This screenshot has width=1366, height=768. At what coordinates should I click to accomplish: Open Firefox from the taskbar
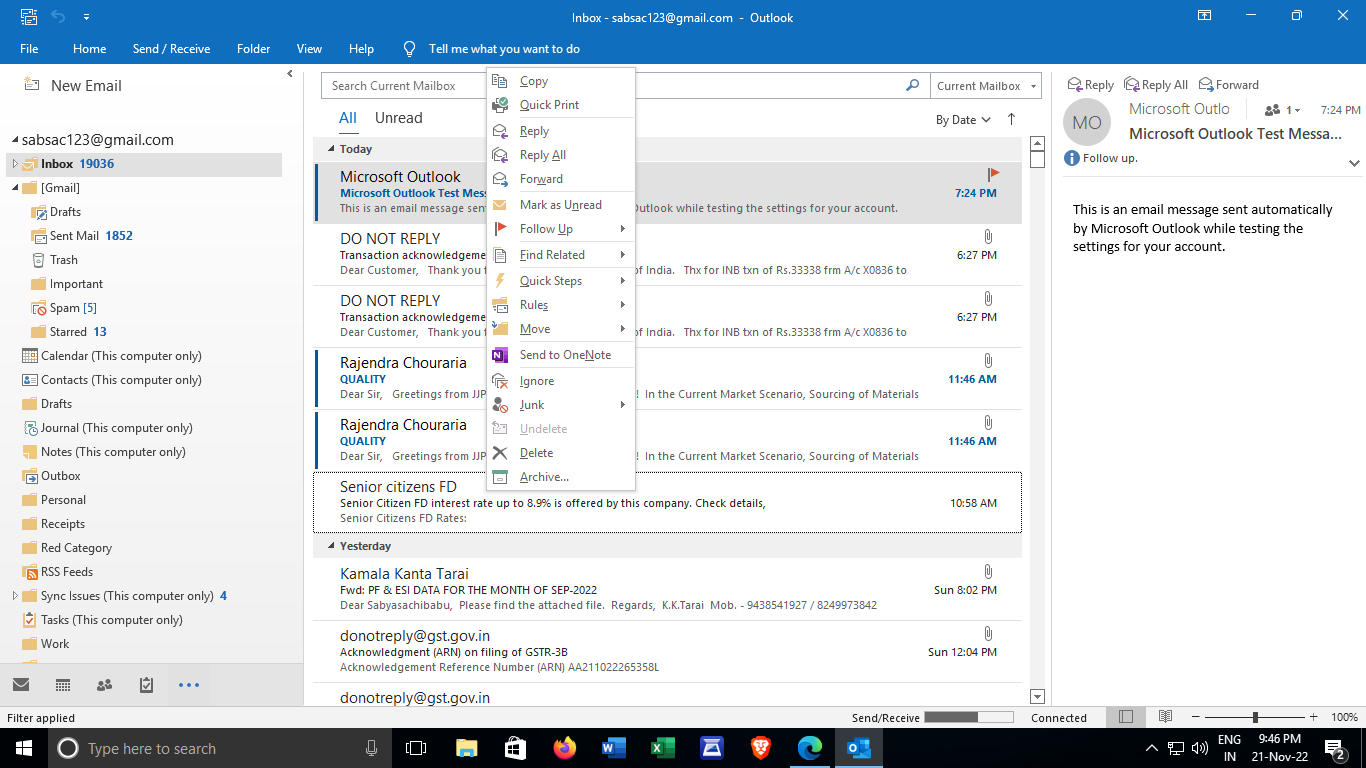565,748
